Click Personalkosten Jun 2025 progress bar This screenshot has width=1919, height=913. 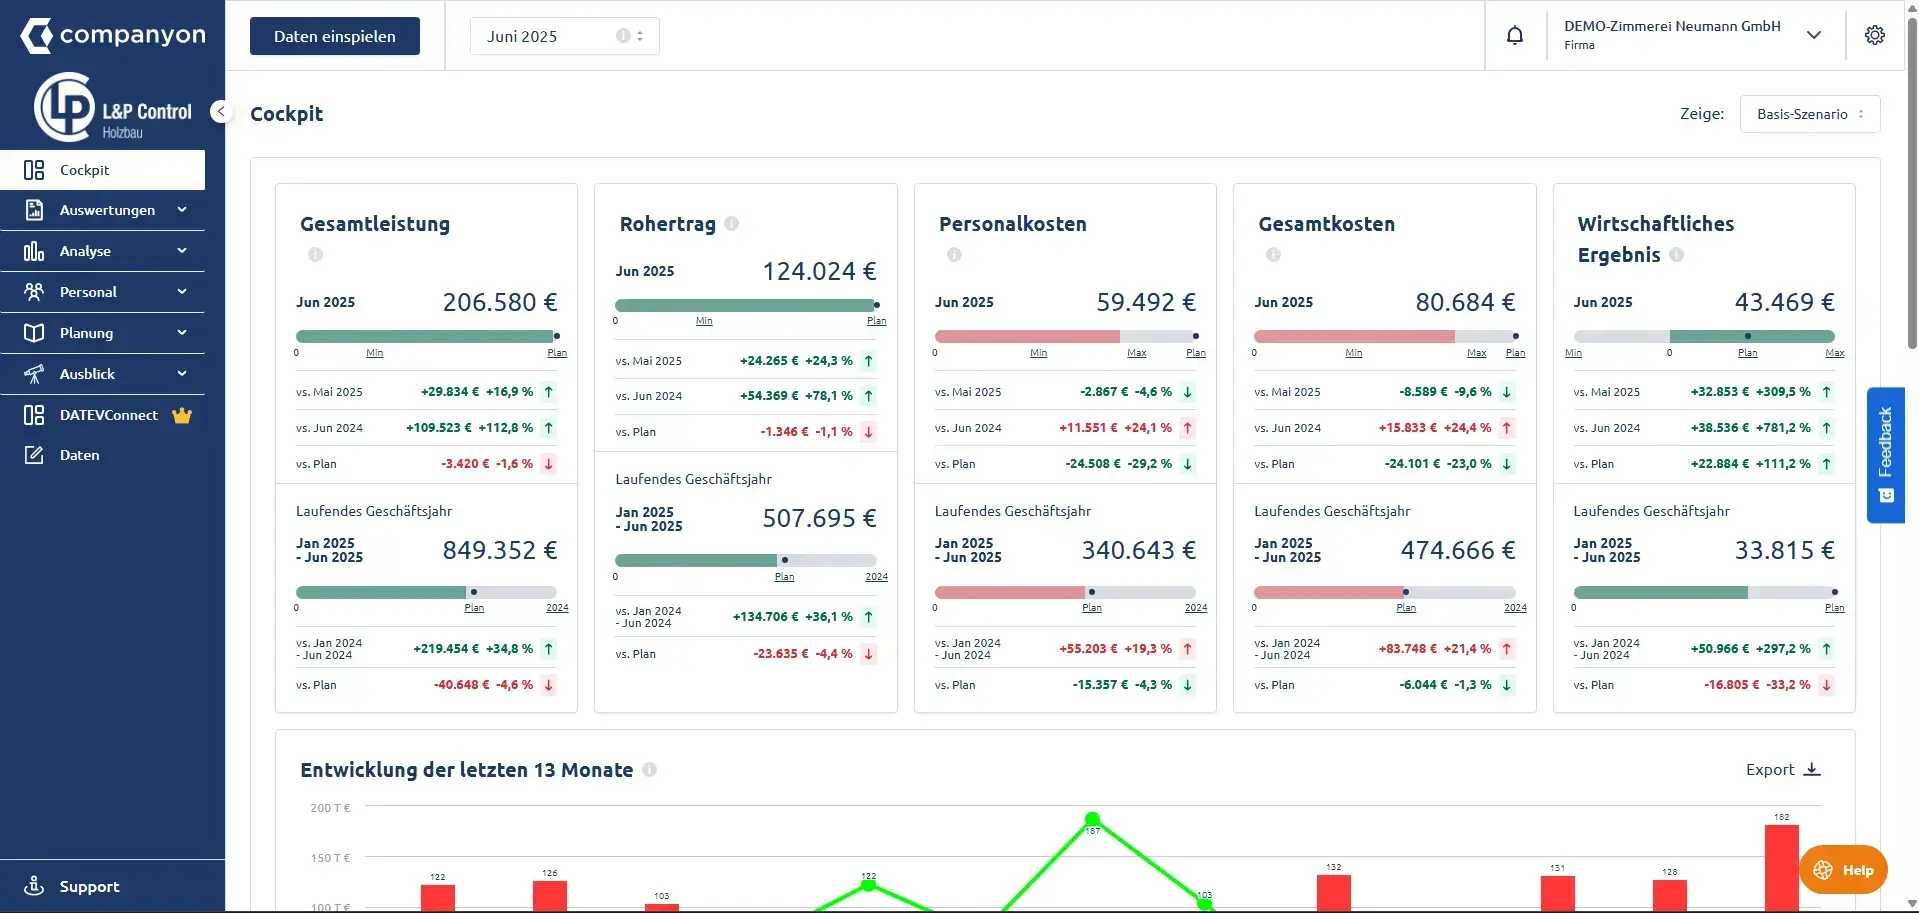pyautogui.click(x=1066, y=336)
